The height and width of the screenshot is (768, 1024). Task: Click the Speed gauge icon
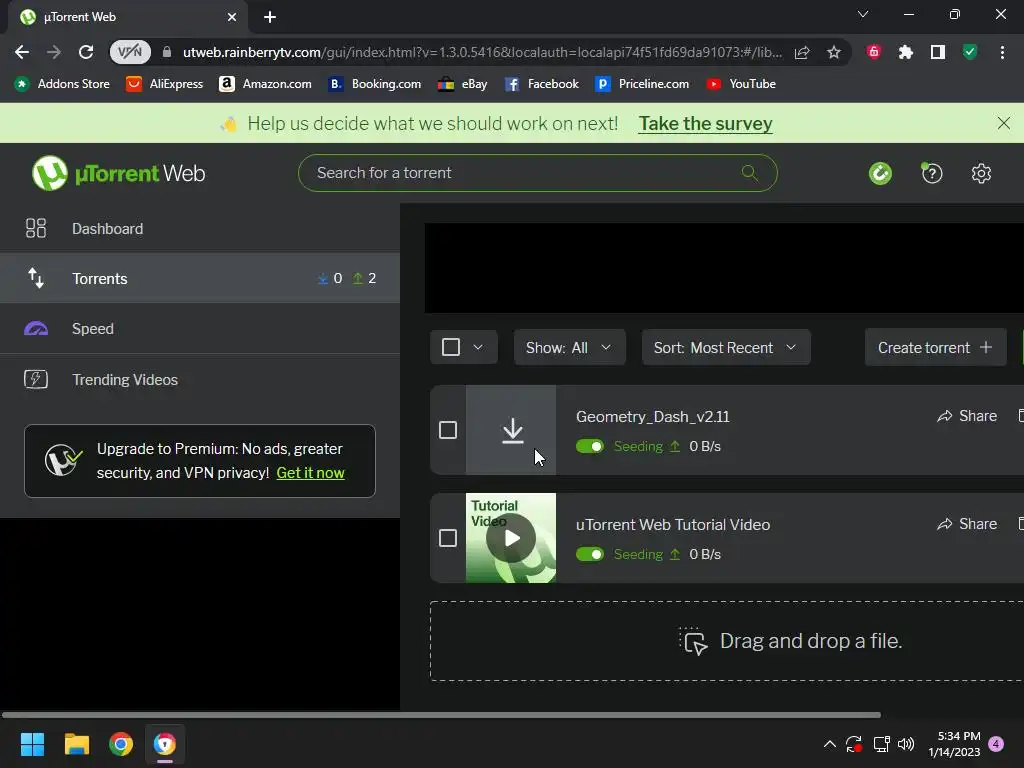pos(36,328)
